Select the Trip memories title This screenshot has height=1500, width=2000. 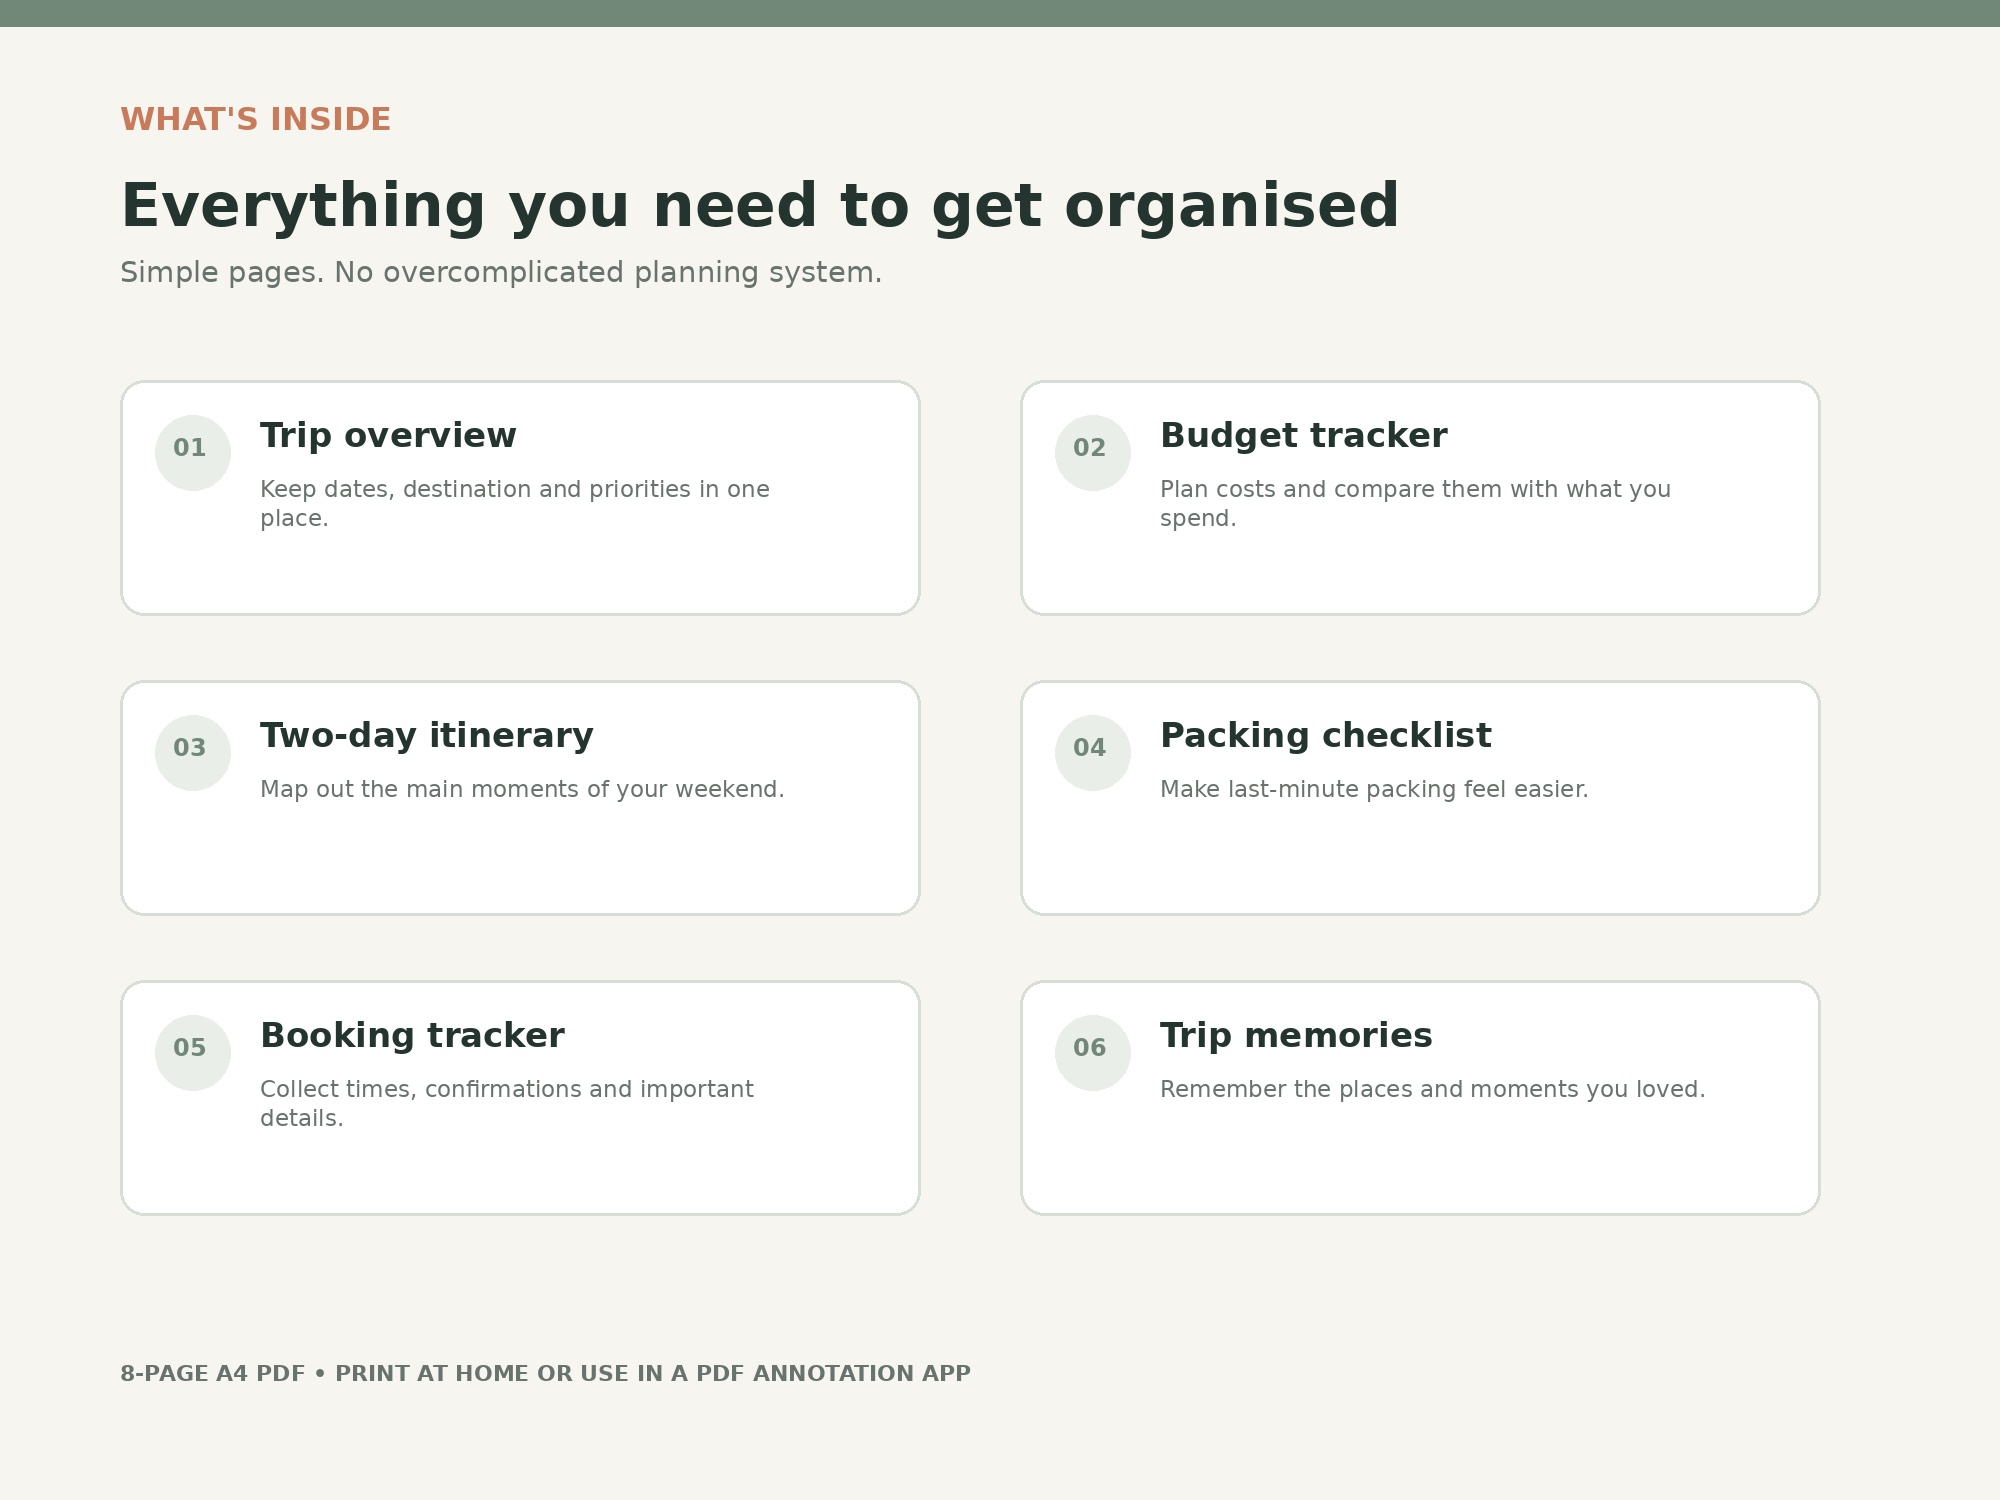point(1296,1036)
